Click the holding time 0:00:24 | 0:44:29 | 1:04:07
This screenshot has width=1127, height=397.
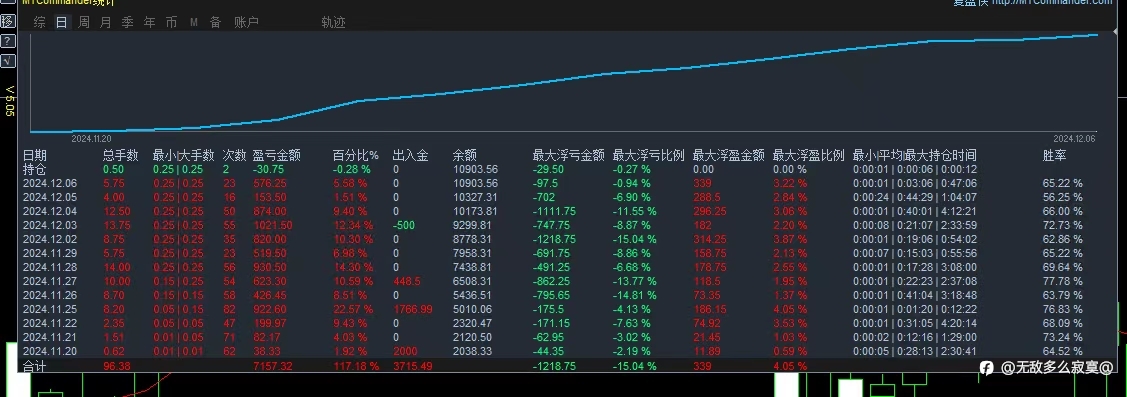click(915, 197)
